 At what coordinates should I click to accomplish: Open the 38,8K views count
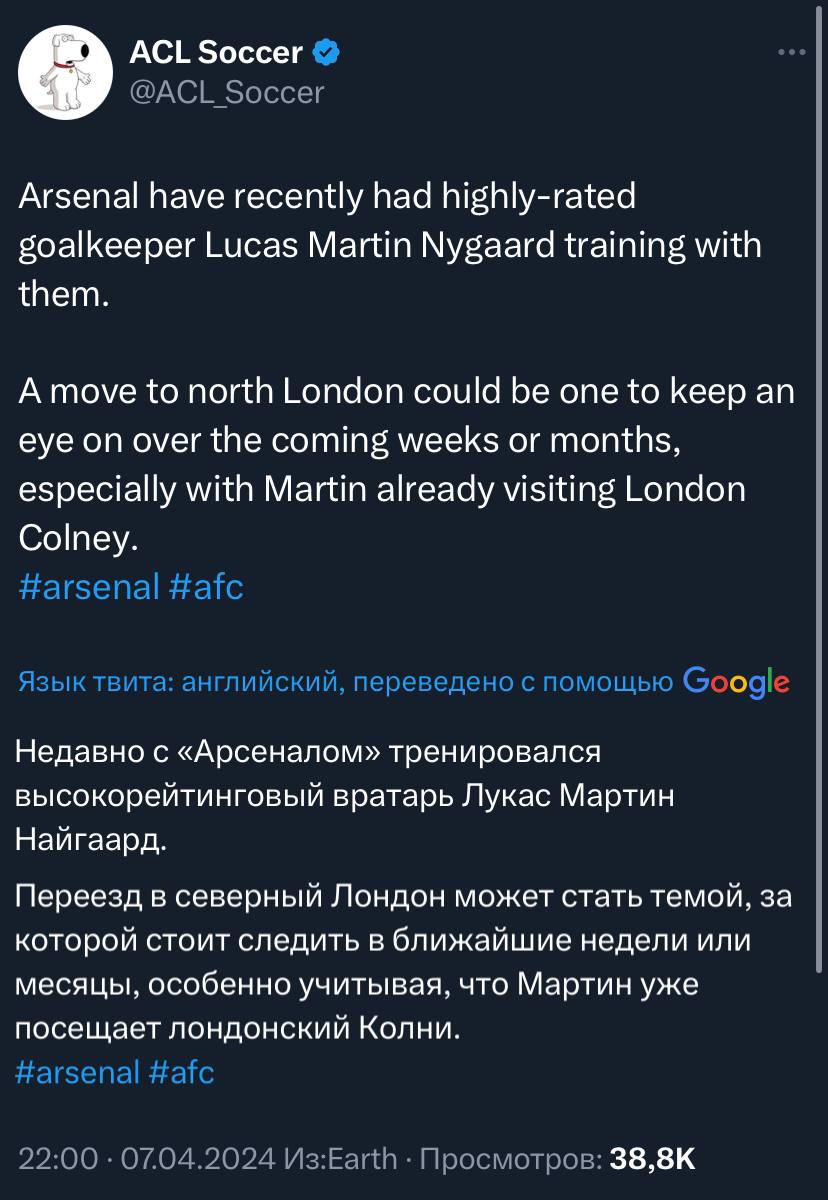click(x=652, y=1159)
